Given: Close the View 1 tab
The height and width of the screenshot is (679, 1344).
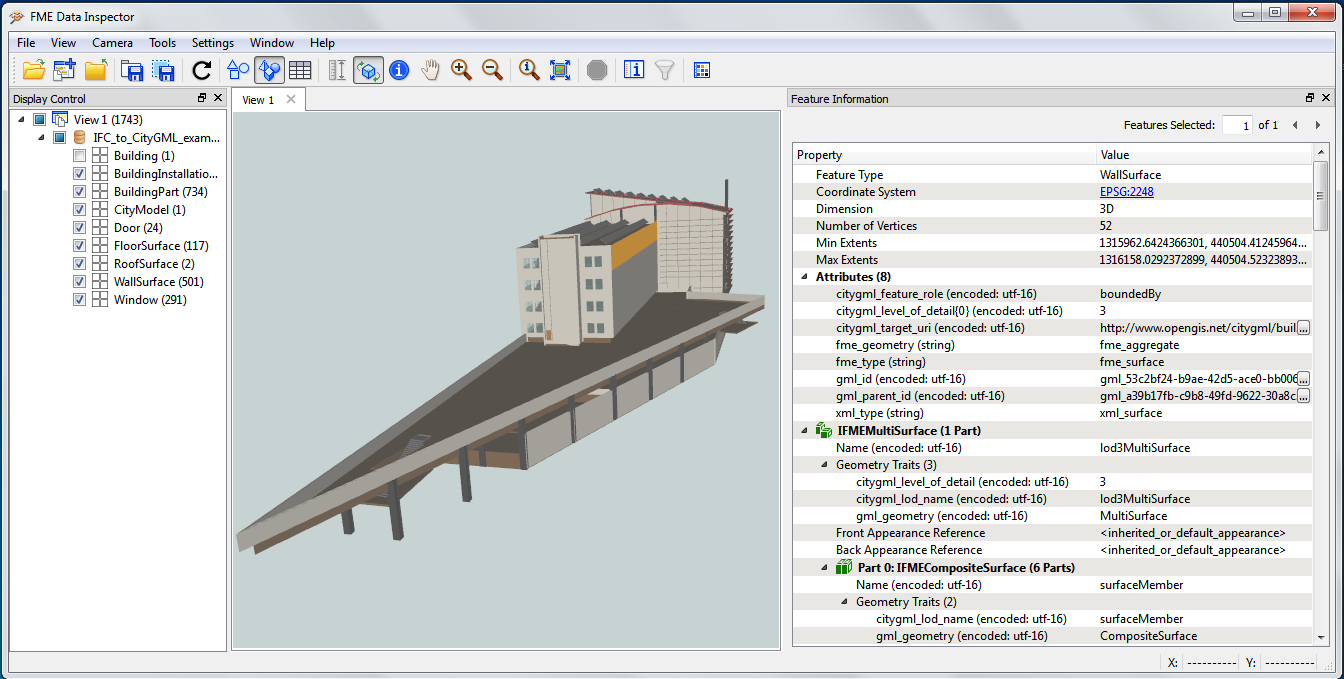Looking at the screenshot, I should coord(291,99).
